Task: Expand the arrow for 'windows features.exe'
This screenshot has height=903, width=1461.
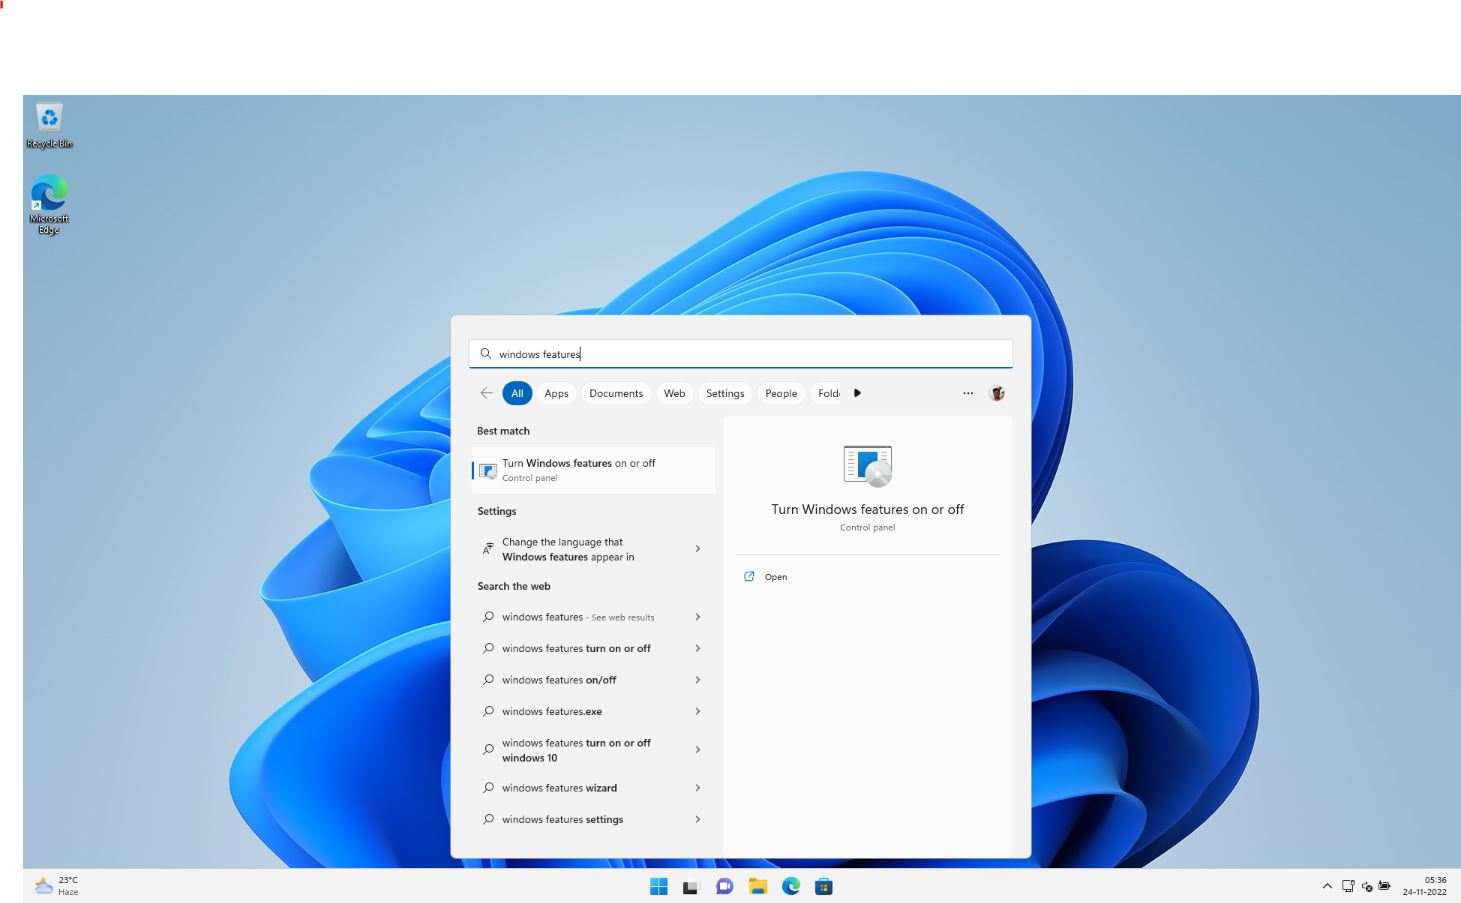Action: pos(698,711)
